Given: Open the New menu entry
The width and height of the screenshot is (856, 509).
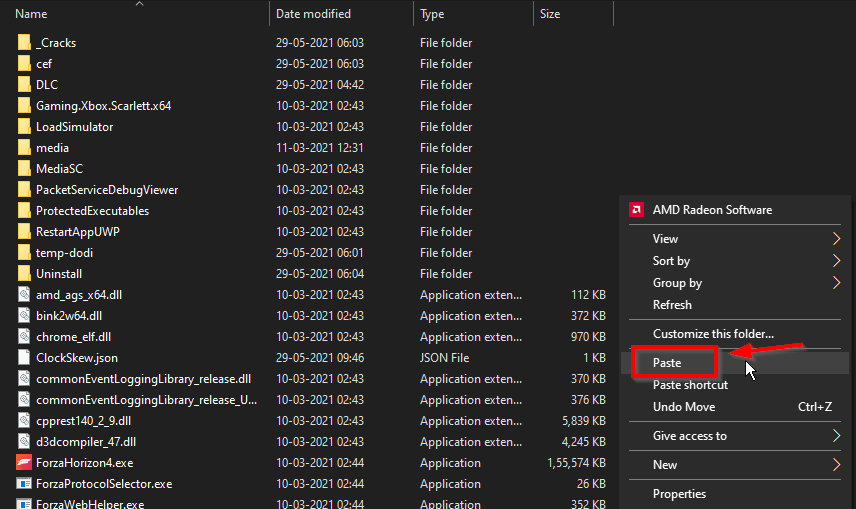Looking at the screenshot, I should click(735, 465).
